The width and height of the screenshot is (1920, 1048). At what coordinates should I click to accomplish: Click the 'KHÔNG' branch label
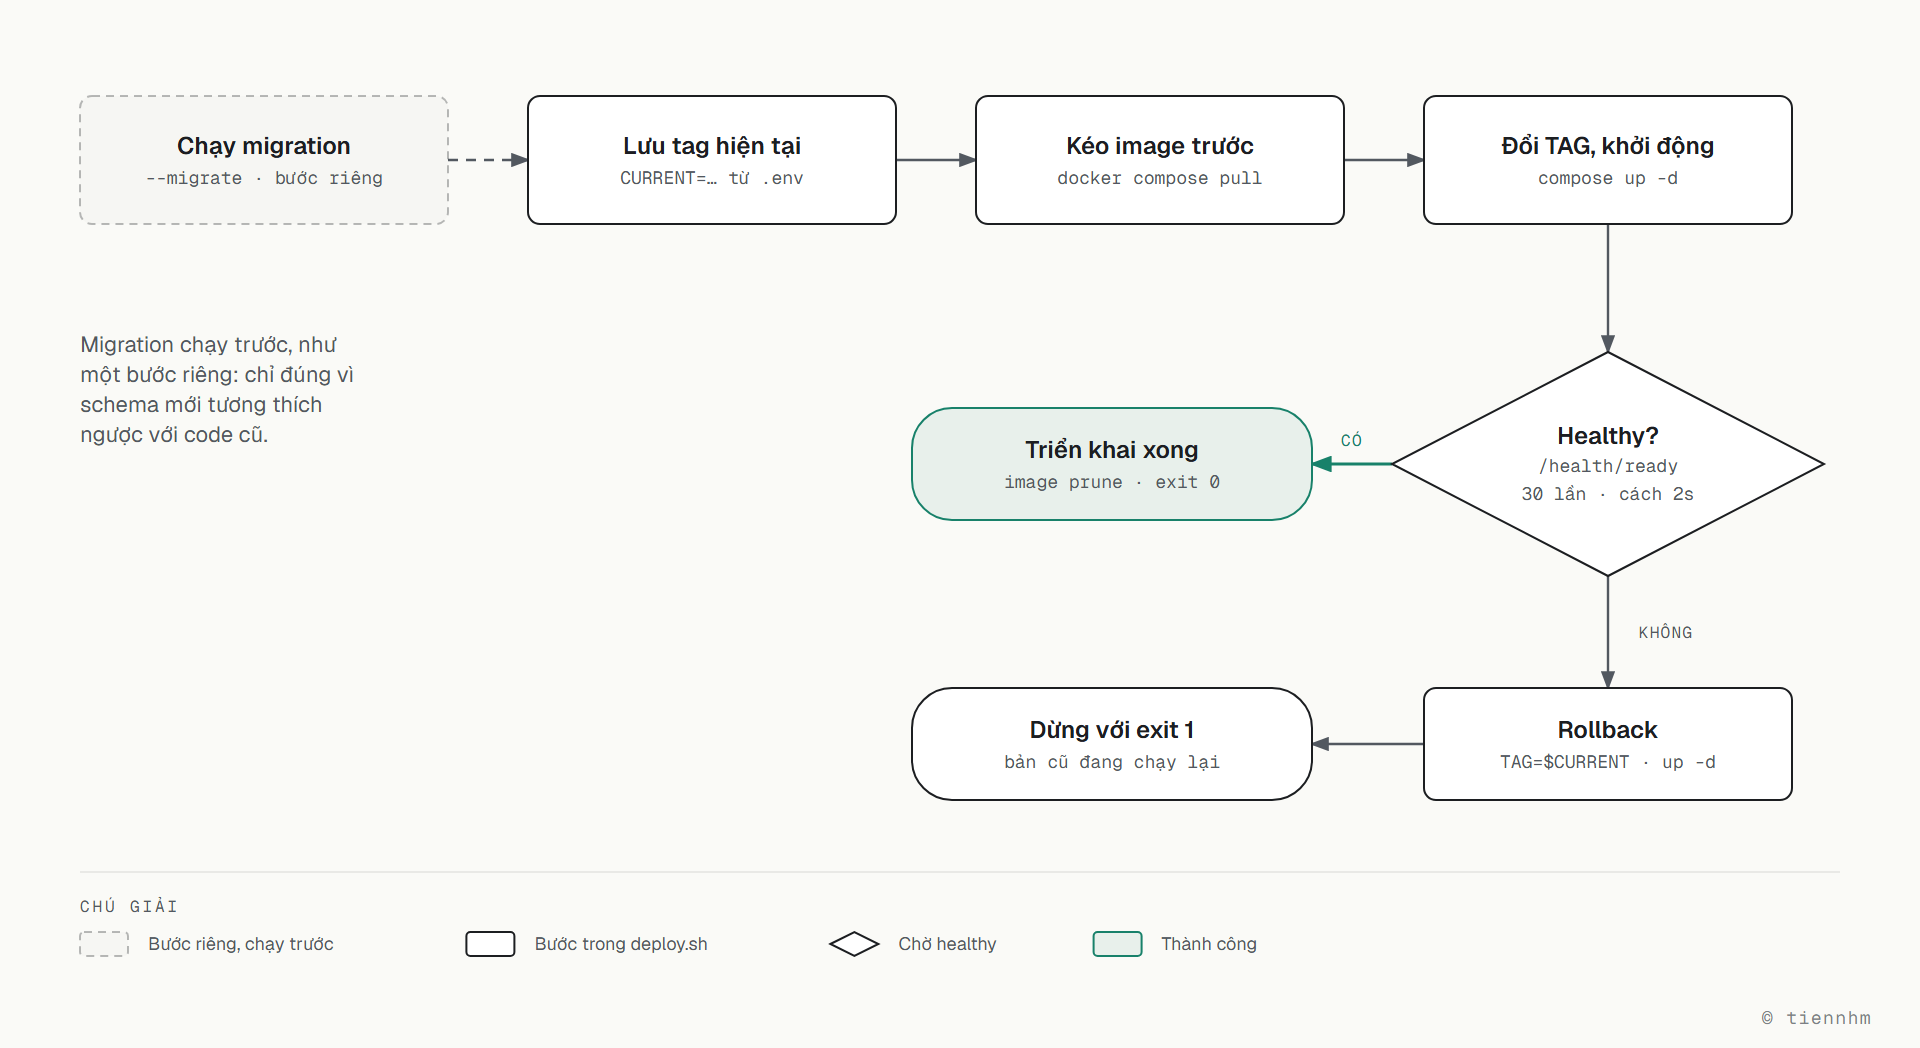[1665, 632]
